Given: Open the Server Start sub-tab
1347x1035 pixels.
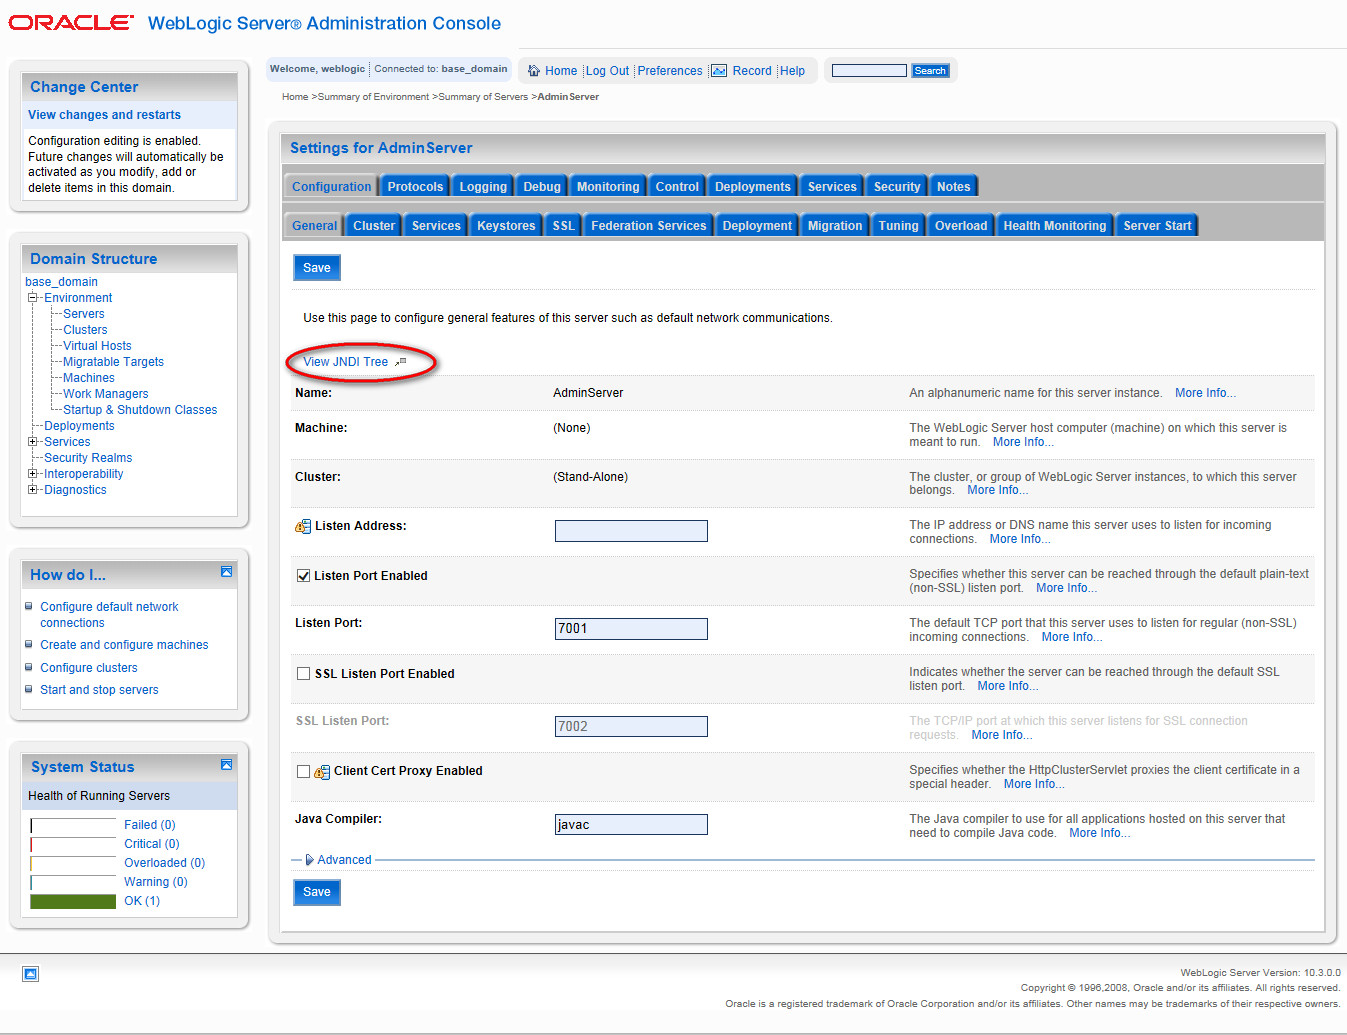Looking at the screenshot, I should click(x=1157, y=226).
